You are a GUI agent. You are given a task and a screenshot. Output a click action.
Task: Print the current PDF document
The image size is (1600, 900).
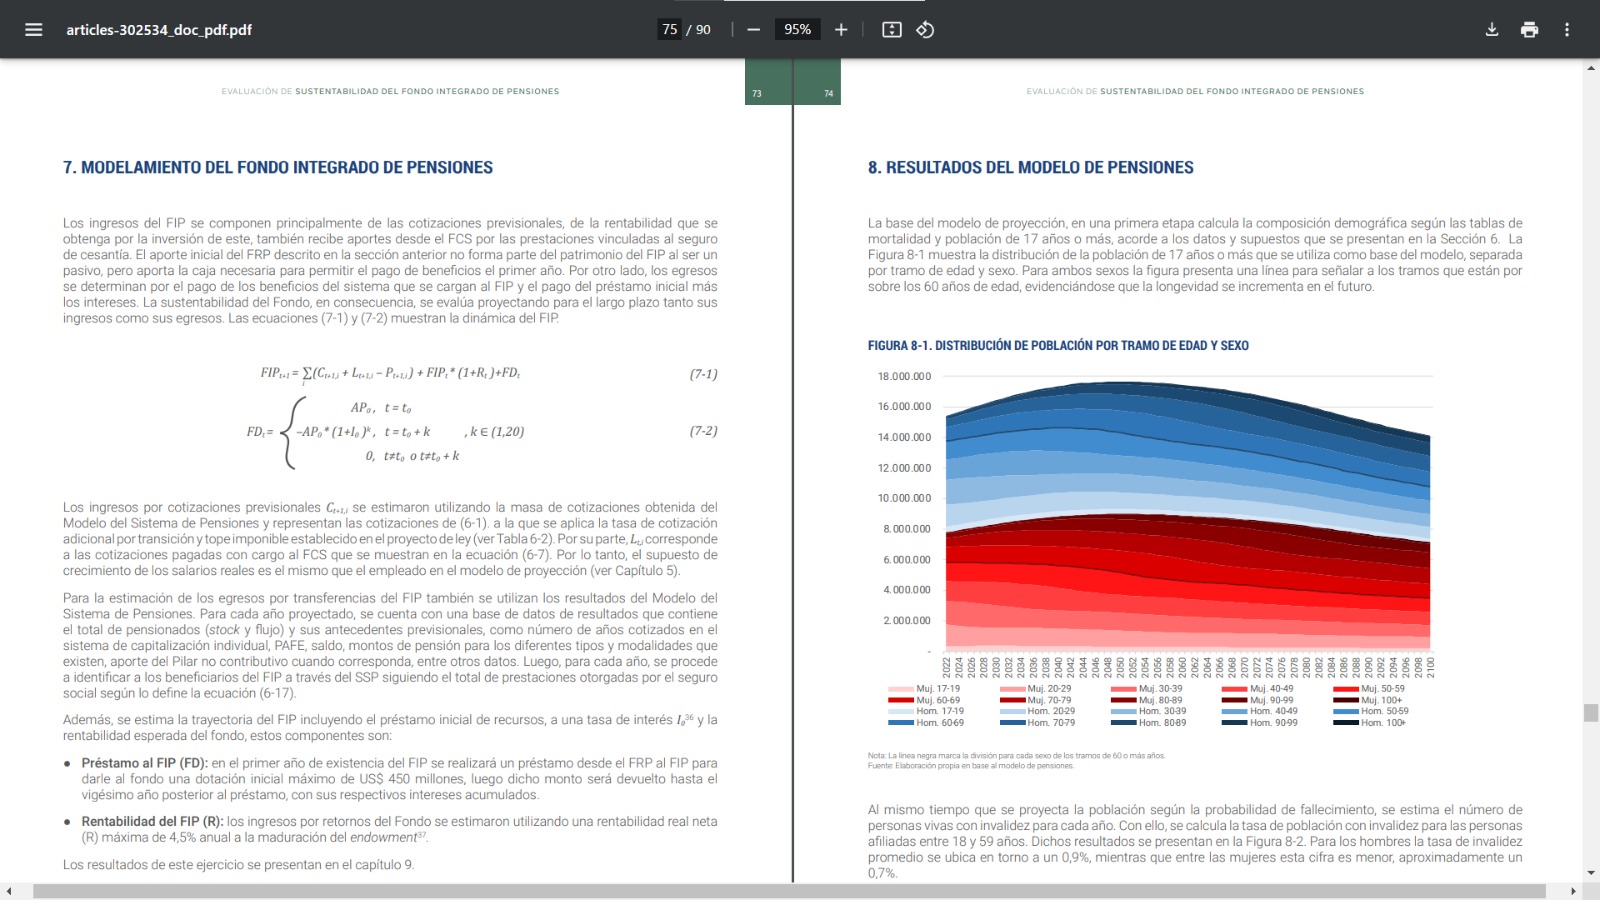[1529, 29]
